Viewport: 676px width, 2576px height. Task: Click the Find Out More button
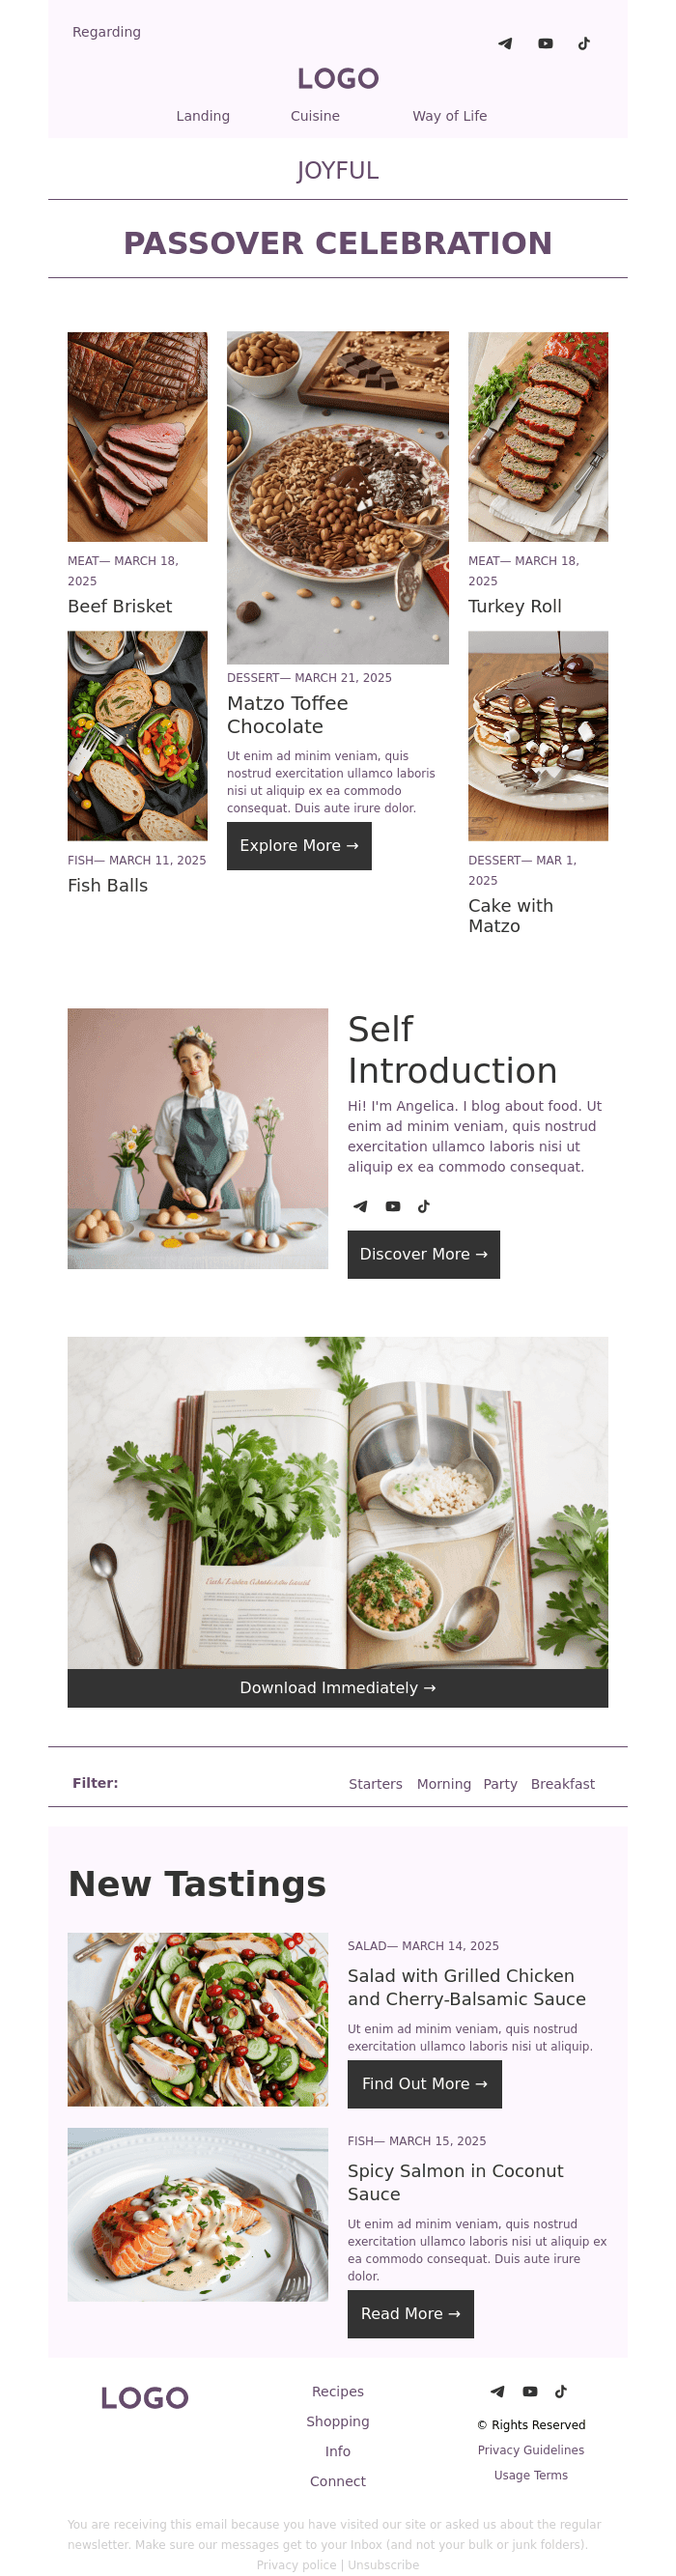[425, 2084]
